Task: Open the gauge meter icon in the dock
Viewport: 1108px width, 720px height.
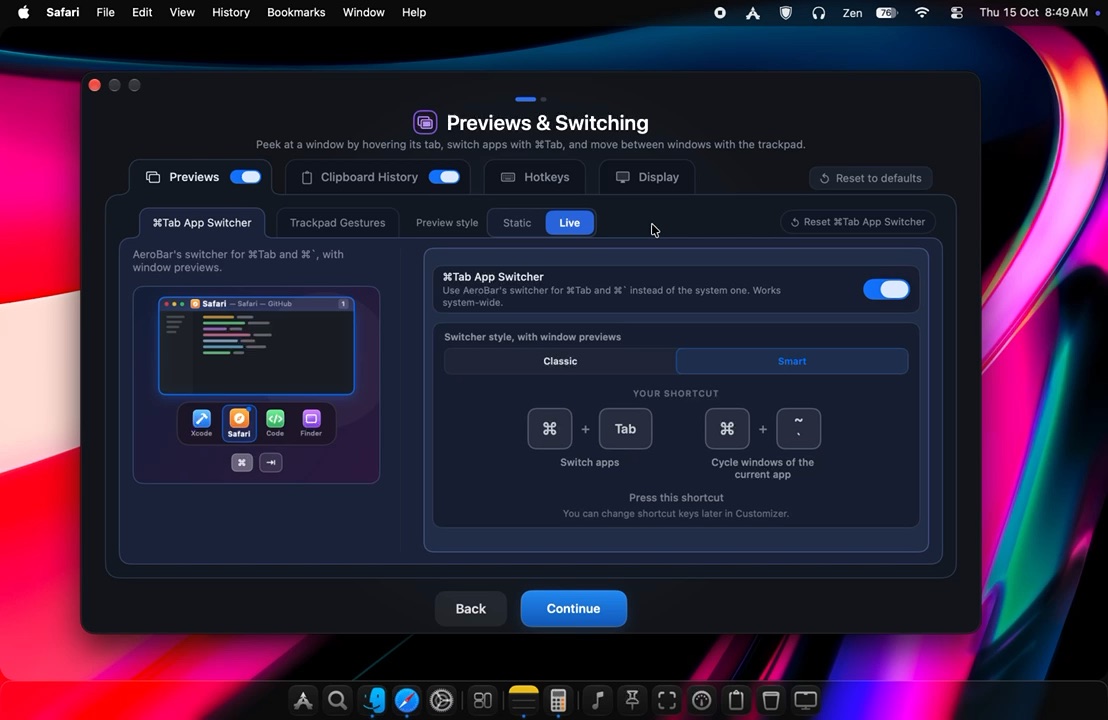Action: 702,700
